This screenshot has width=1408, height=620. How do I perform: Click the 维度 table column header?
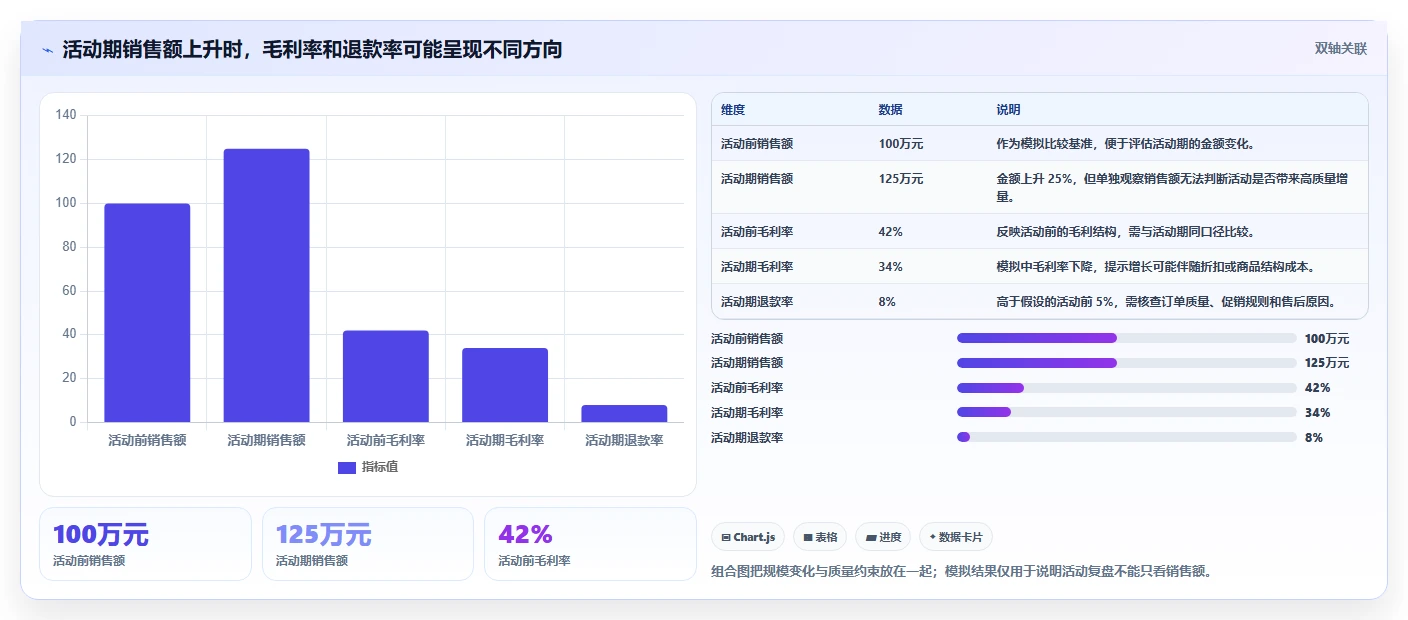733,110
